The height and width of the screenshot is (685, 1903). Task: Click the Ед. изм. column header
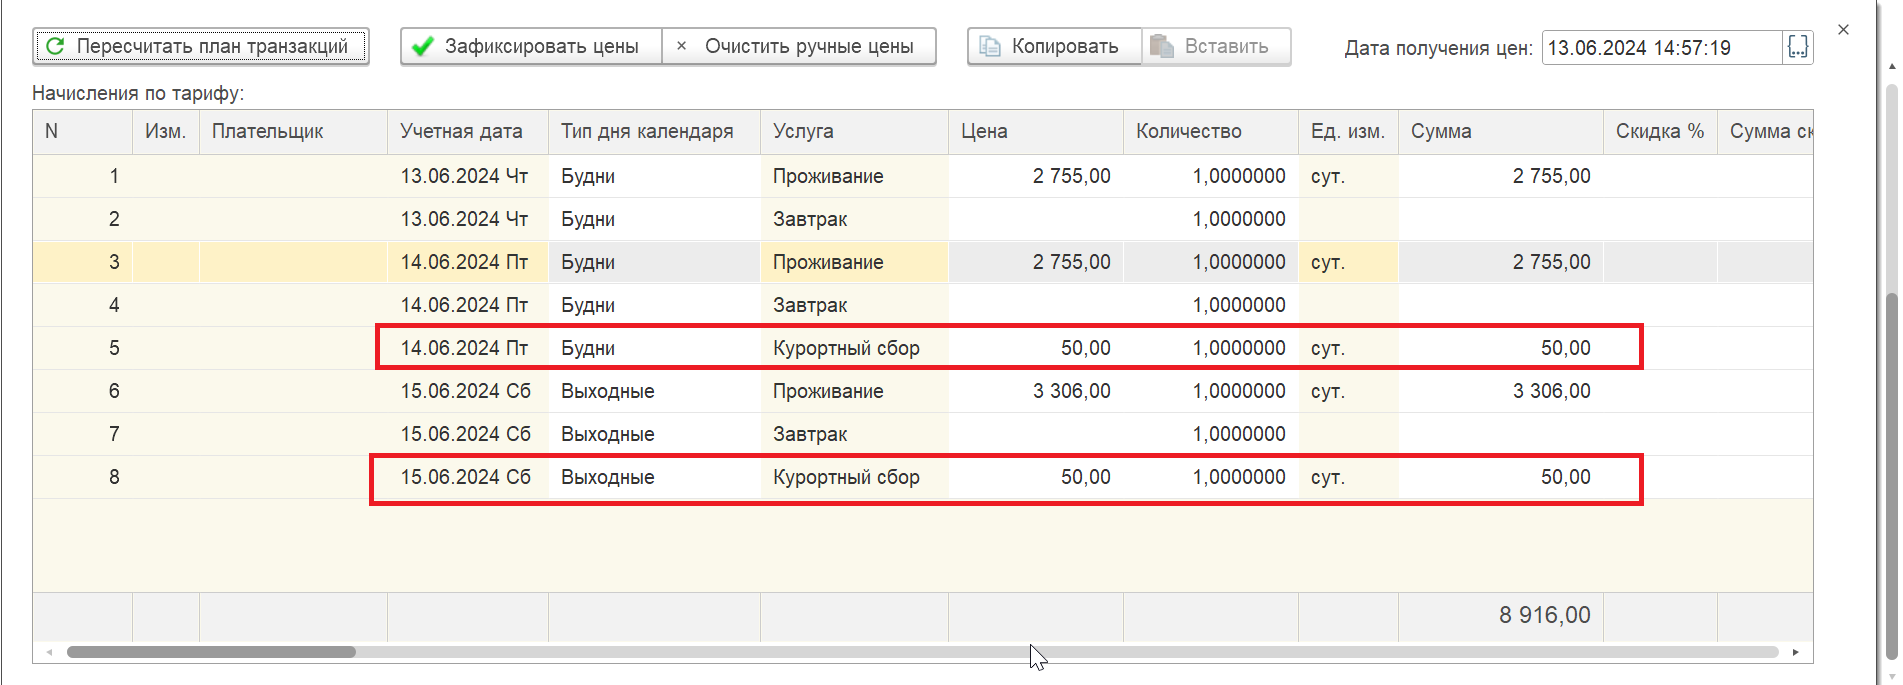tap(1348, 132)
